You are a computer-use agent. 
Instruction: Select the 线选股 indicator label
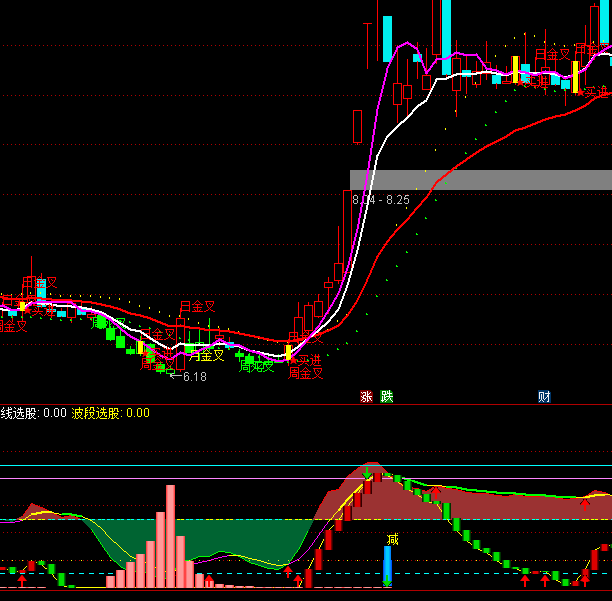(19, 413)
